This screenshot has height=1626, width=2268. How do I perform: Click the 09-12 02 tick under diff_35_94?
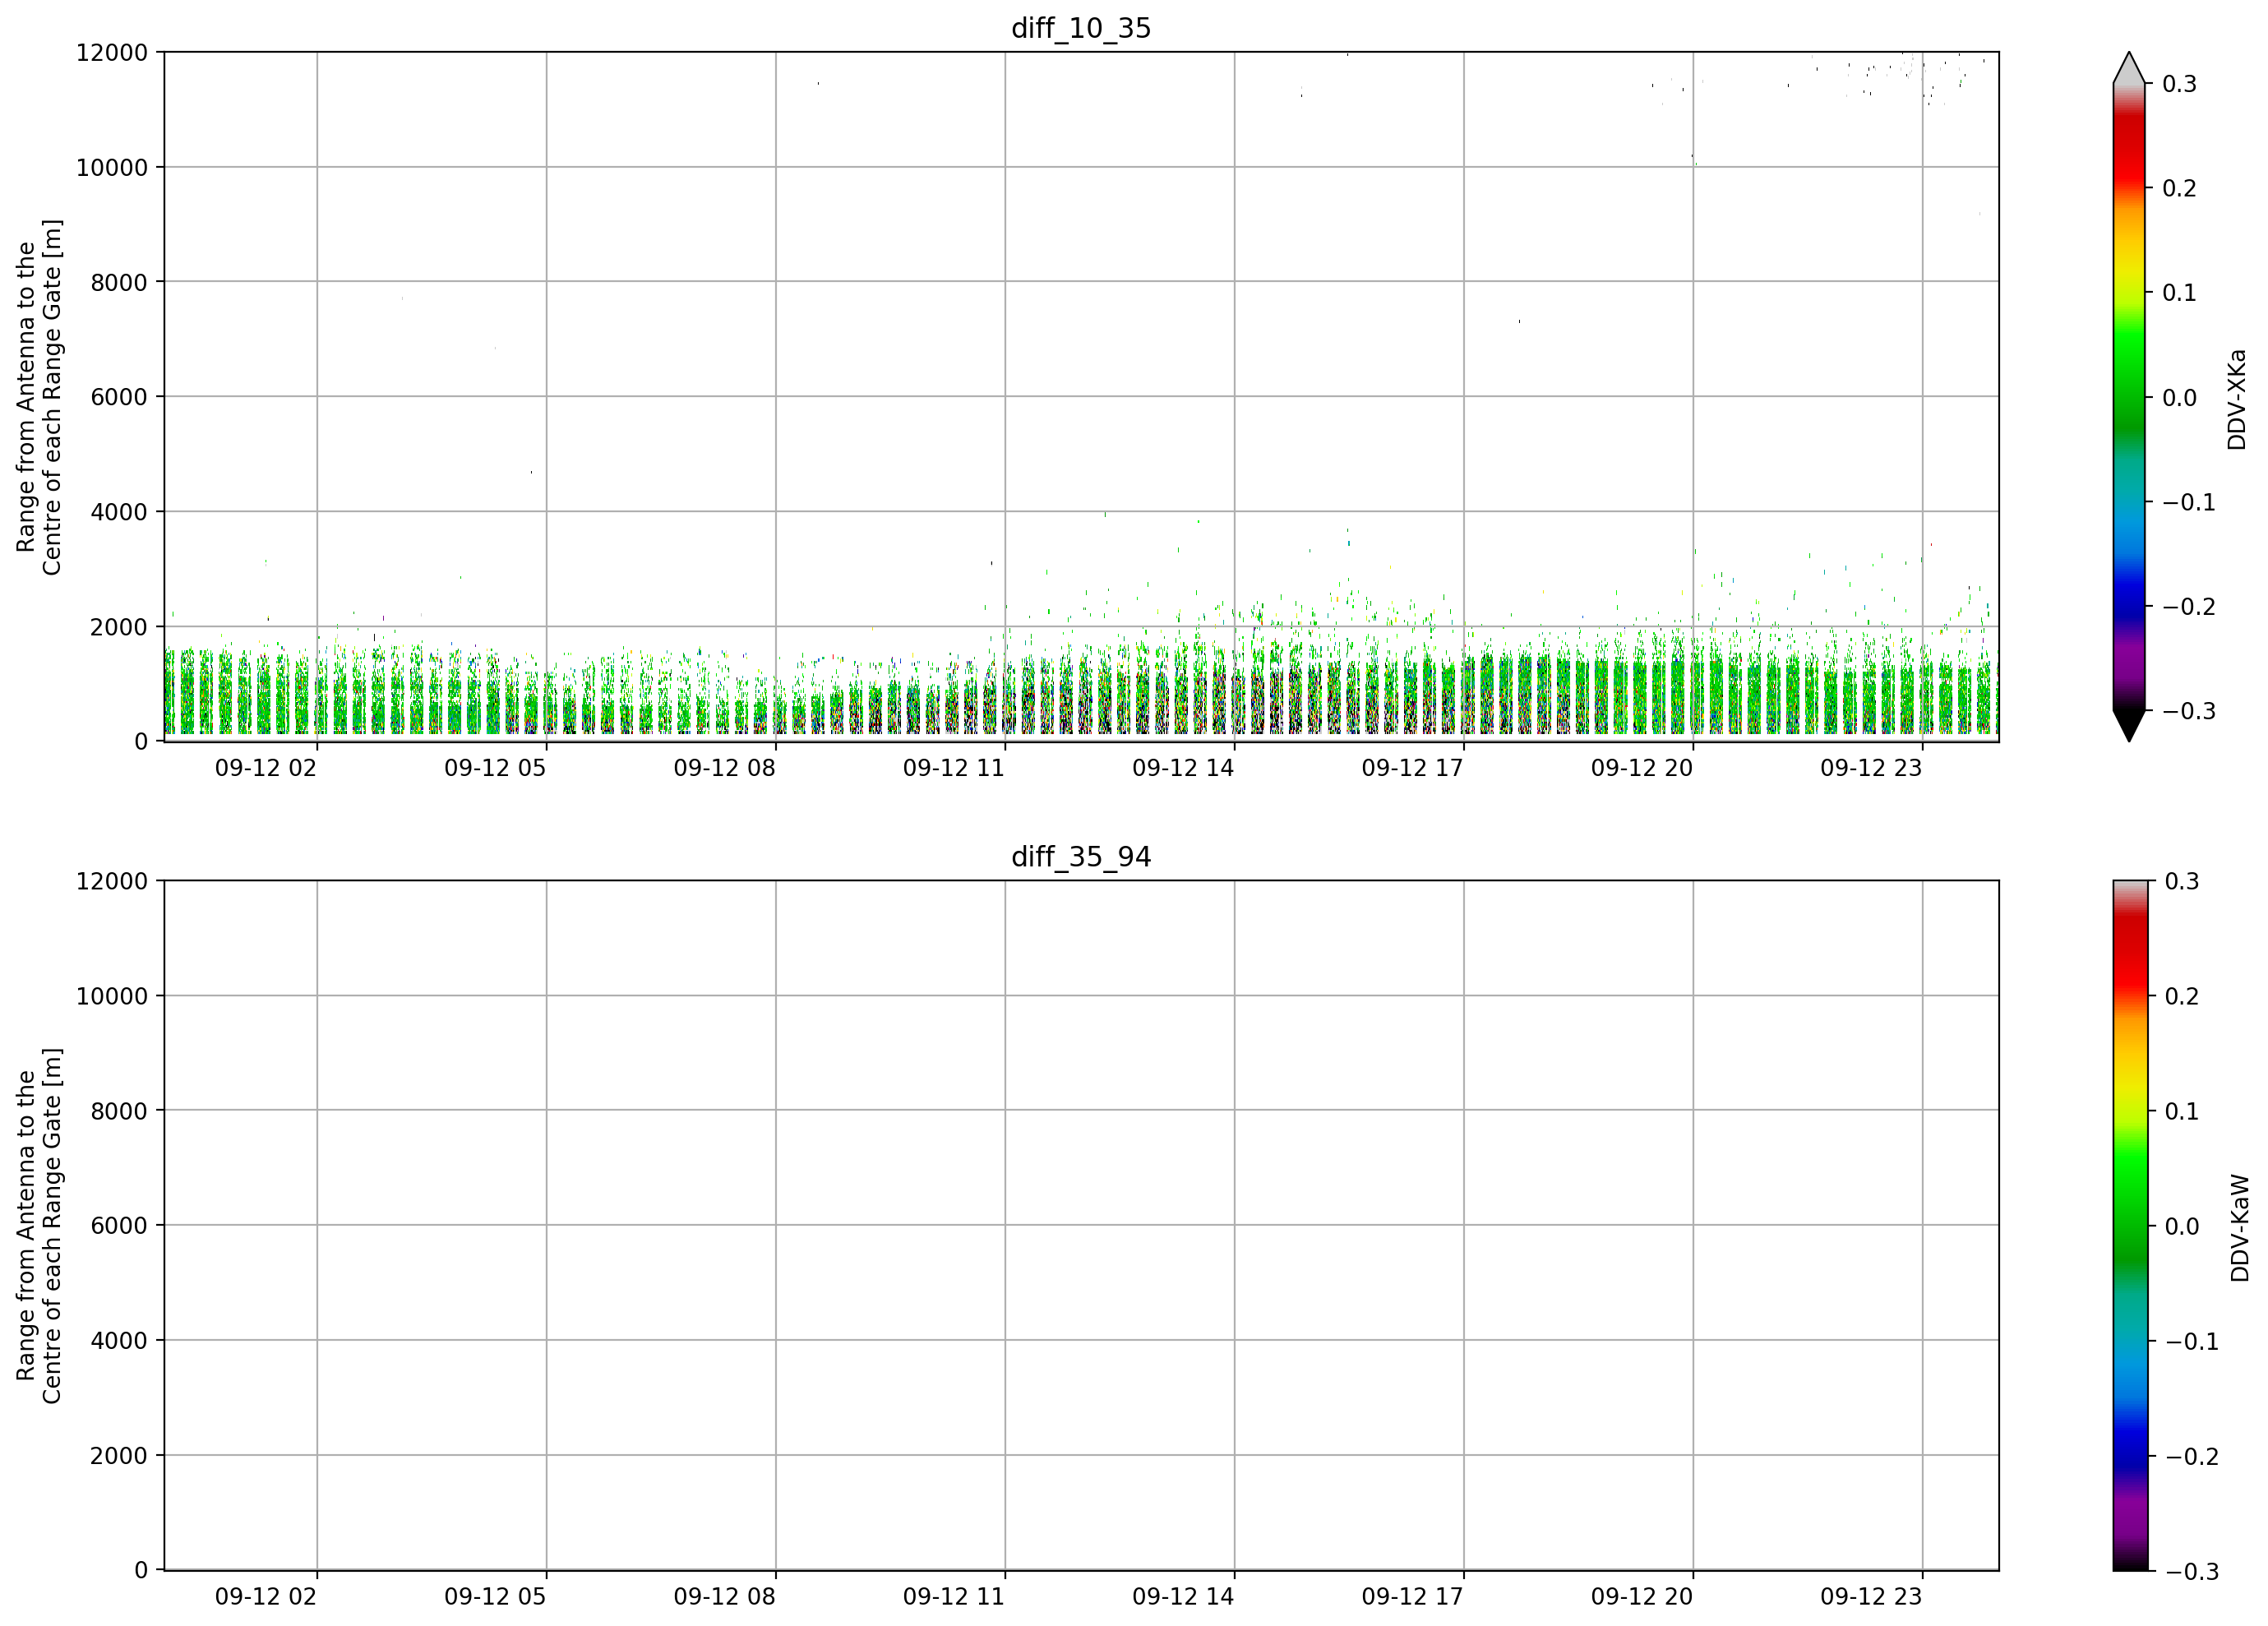click(266, 1597)
